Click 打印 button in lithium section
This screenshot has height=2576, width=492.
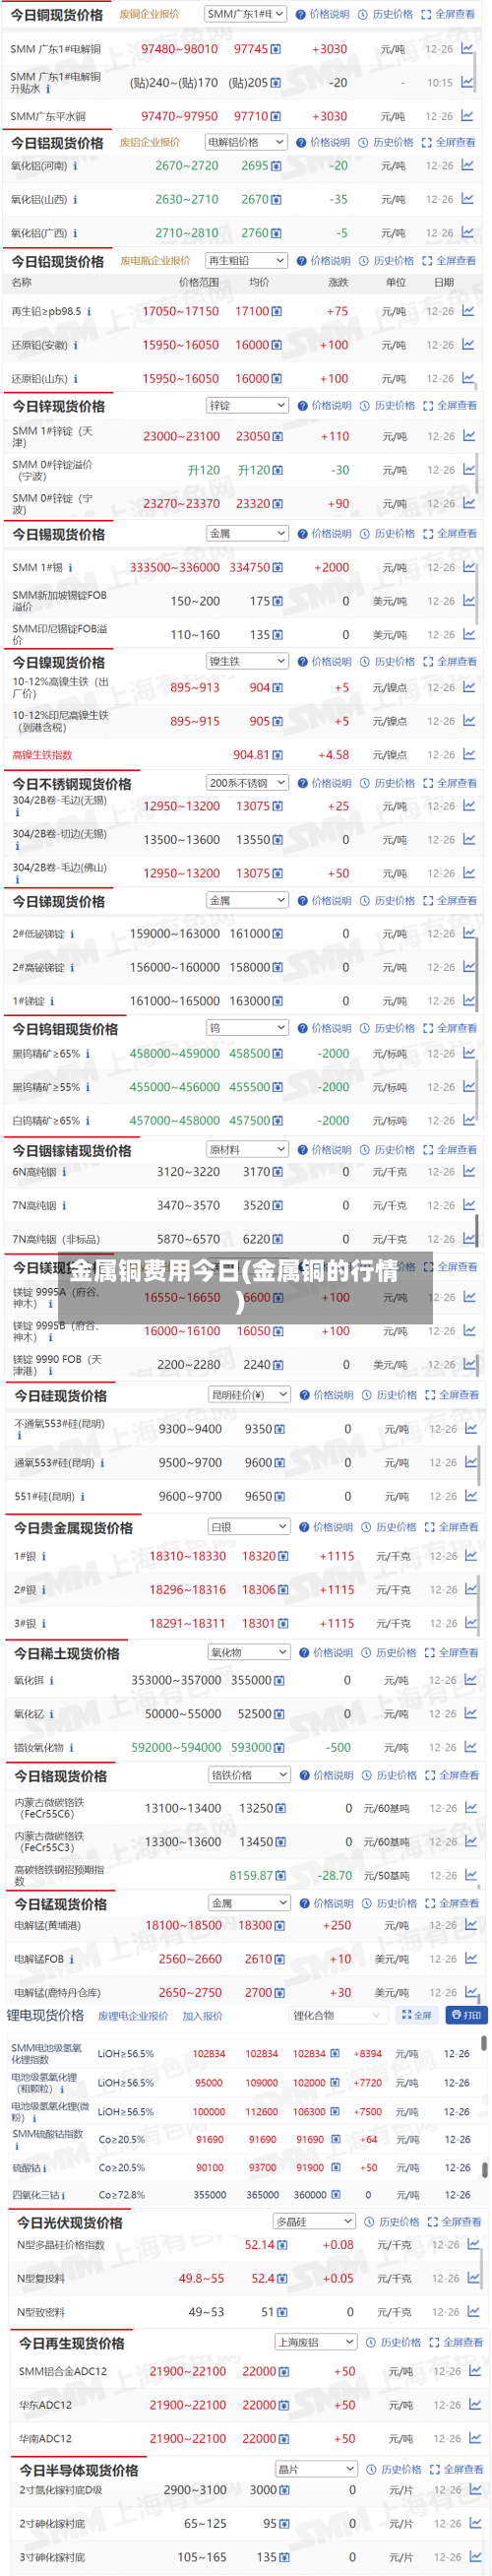click(466, 2016)
